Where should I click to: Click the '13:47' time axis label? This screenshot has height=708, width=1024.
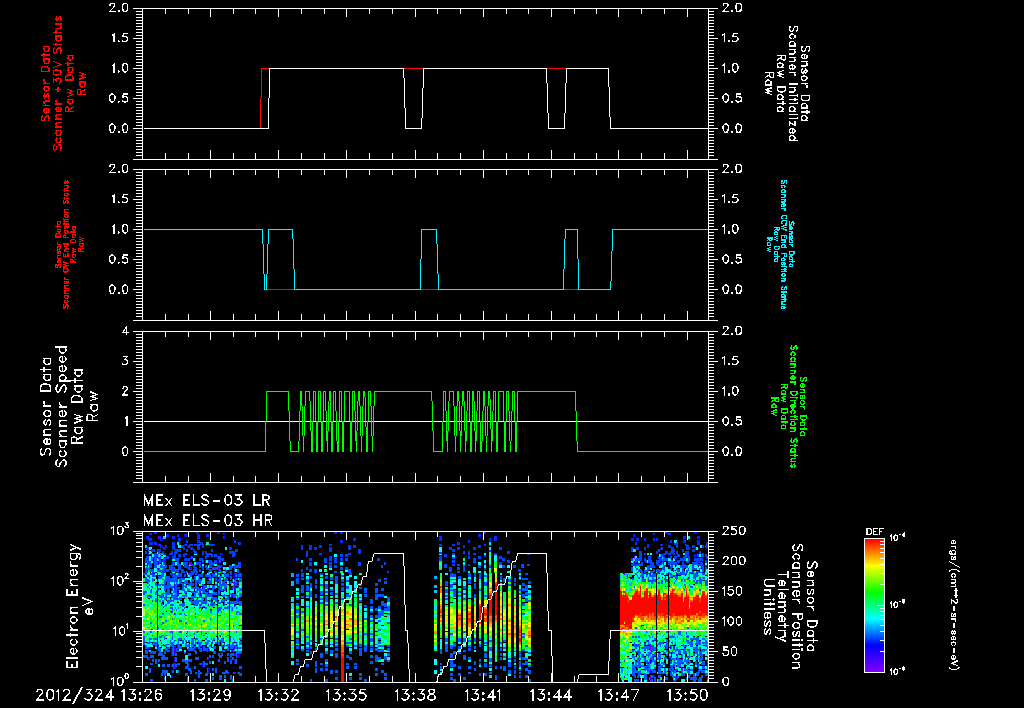620,695
